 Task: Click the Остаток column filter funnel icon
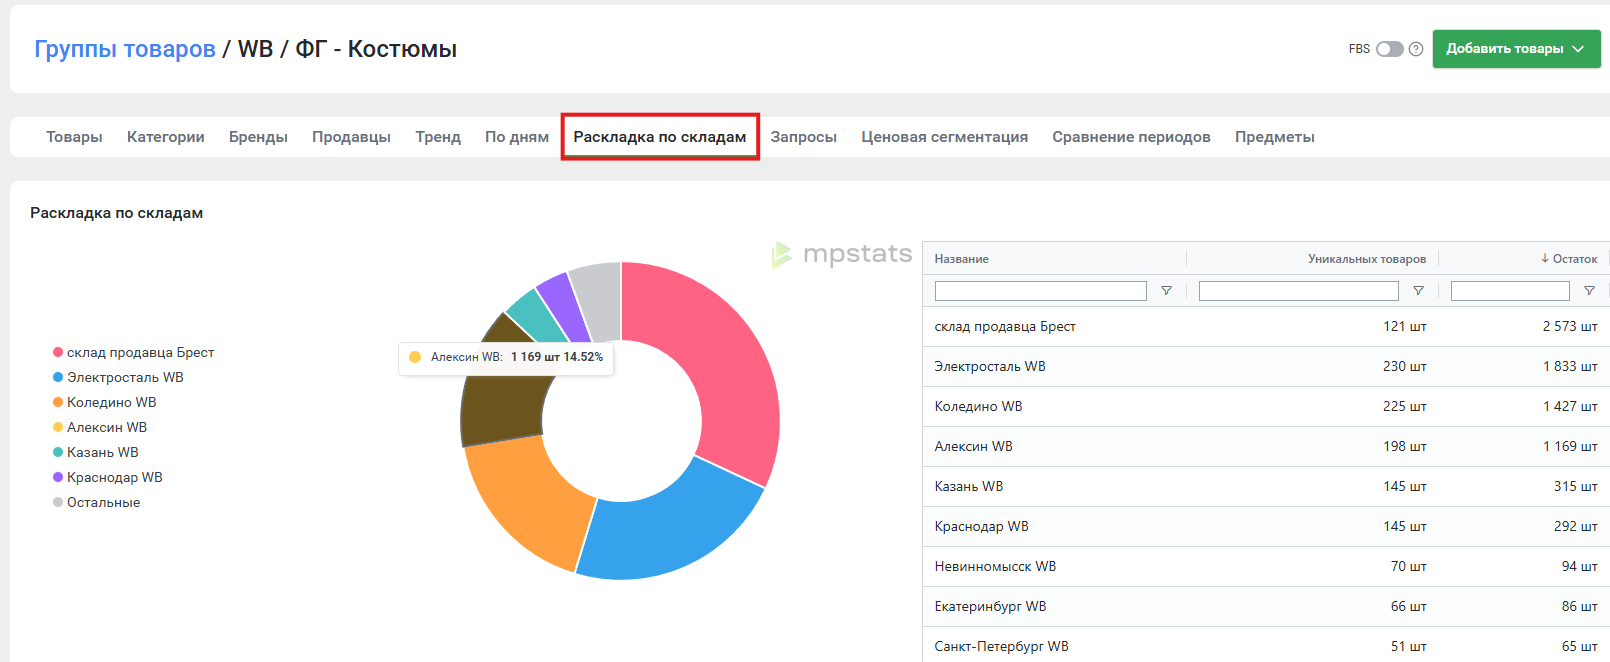pos(1589,291)
